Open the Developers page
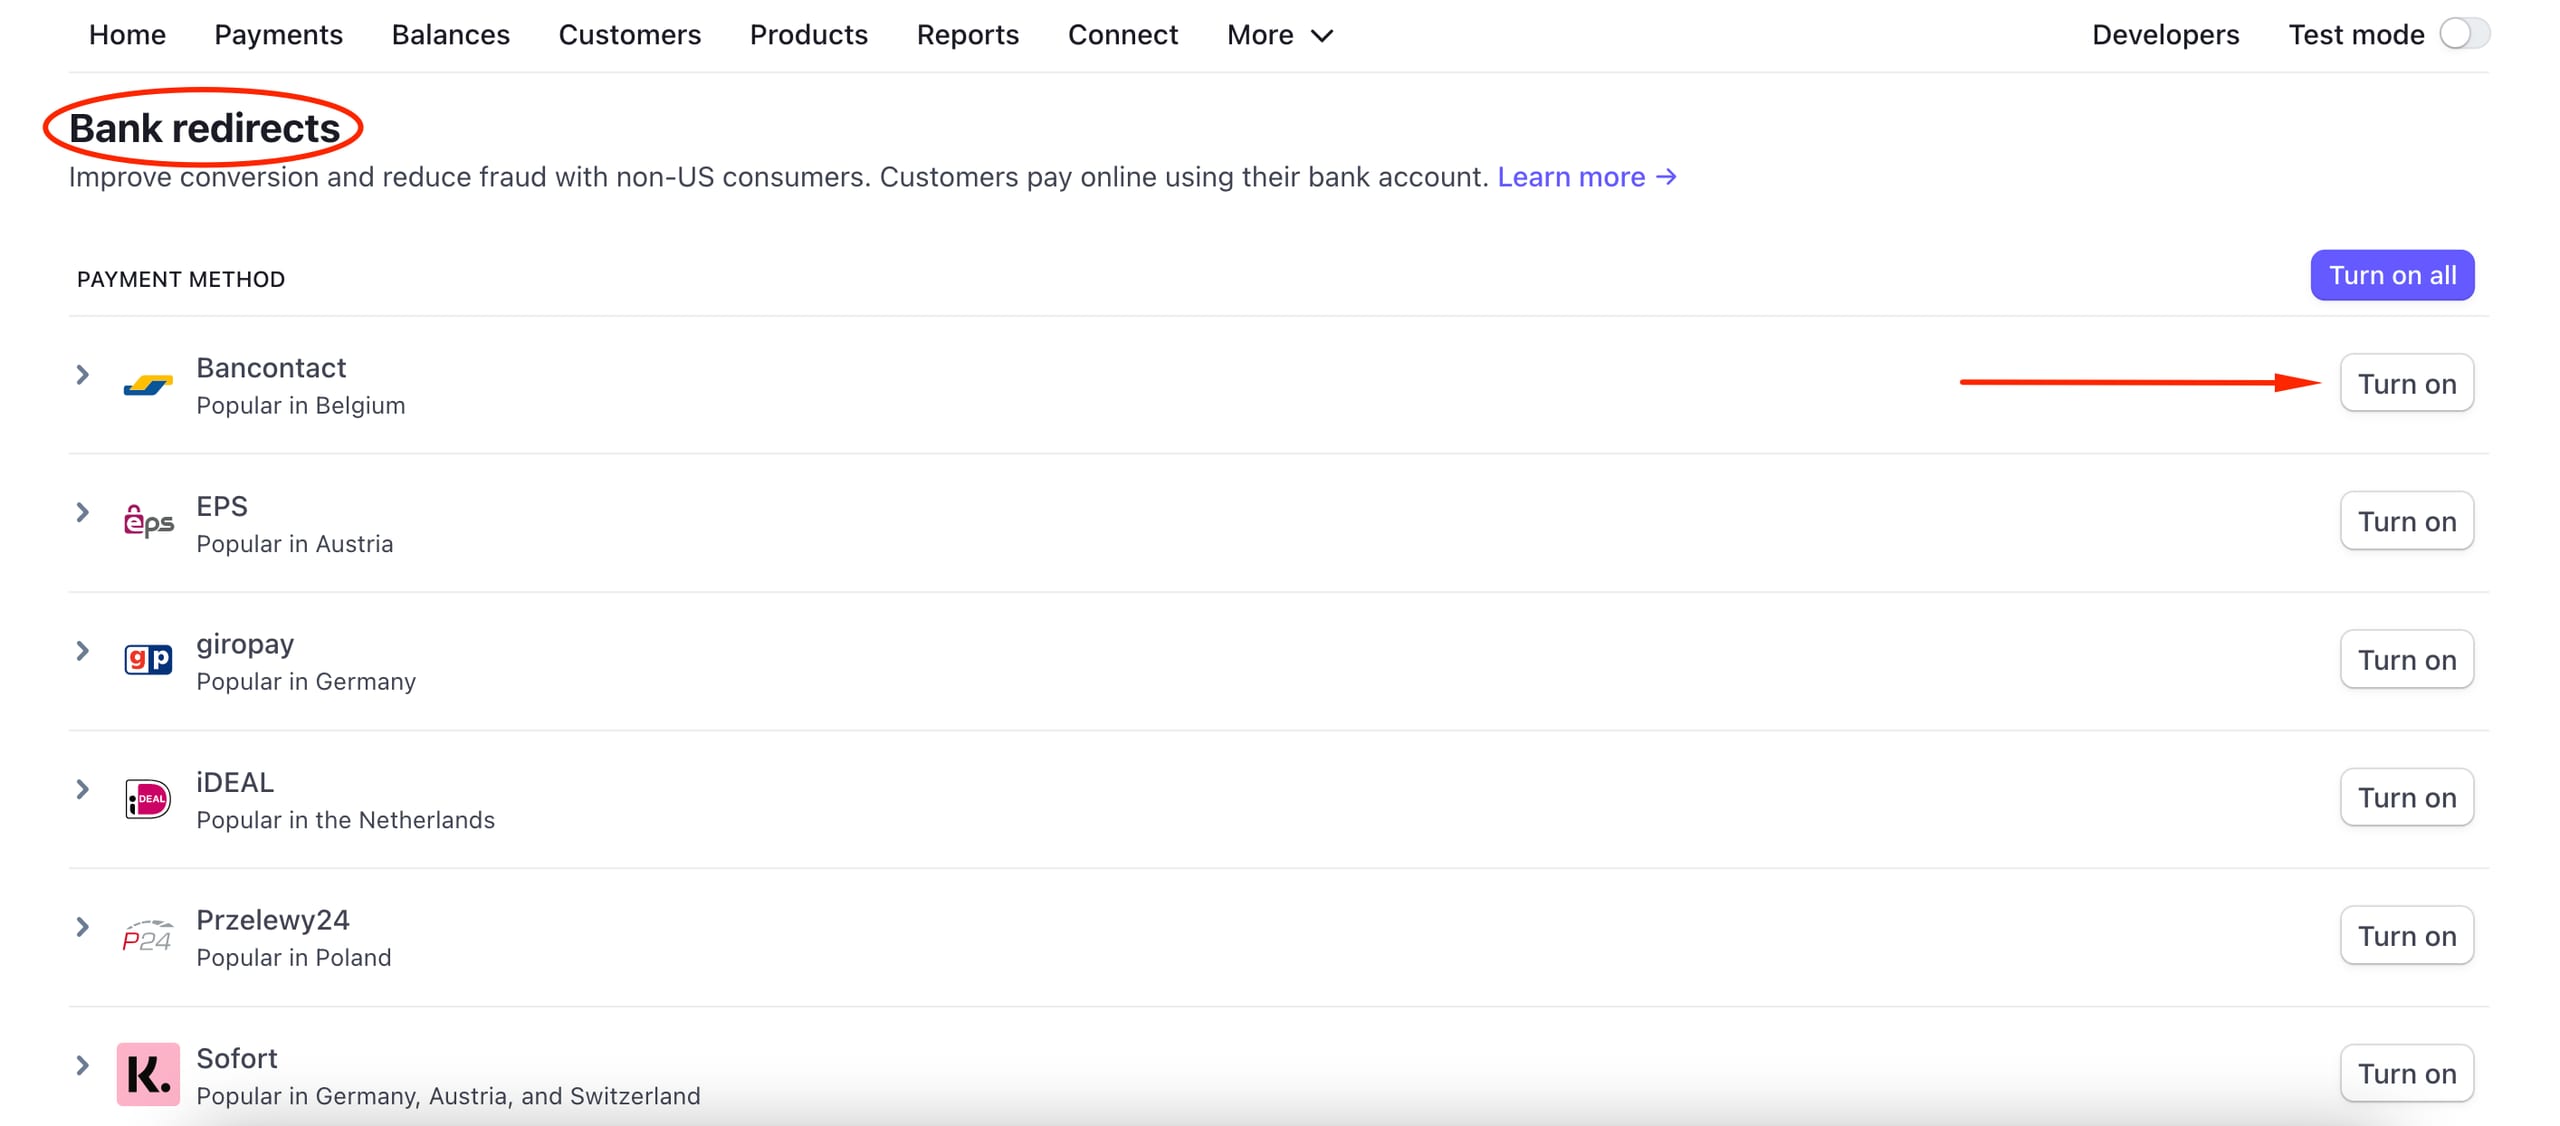The height and width of the screenshot is (1126, 2560). click(x=2164, y=35)
